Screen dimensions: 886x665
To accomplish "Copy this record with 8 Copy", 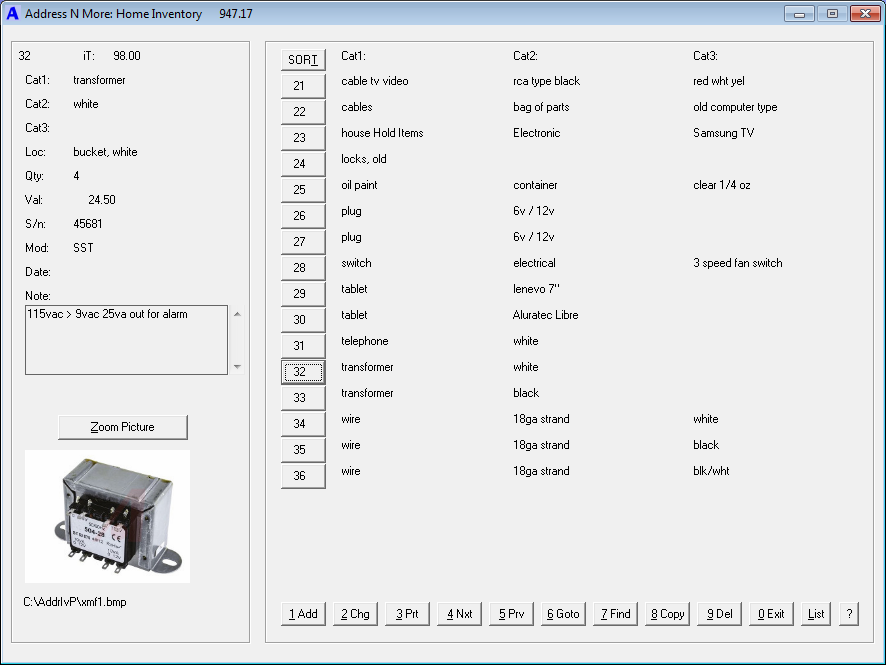I will (x=667, y=613).
